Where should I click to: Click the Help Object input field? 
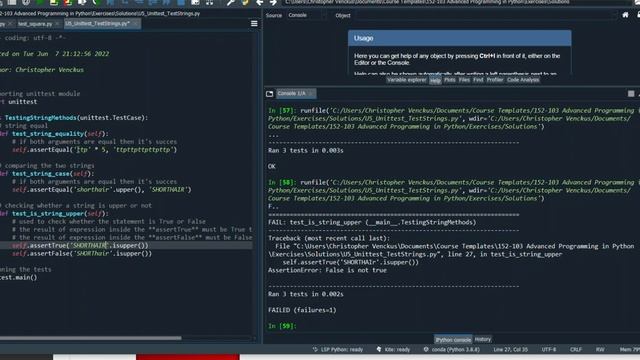486,16
